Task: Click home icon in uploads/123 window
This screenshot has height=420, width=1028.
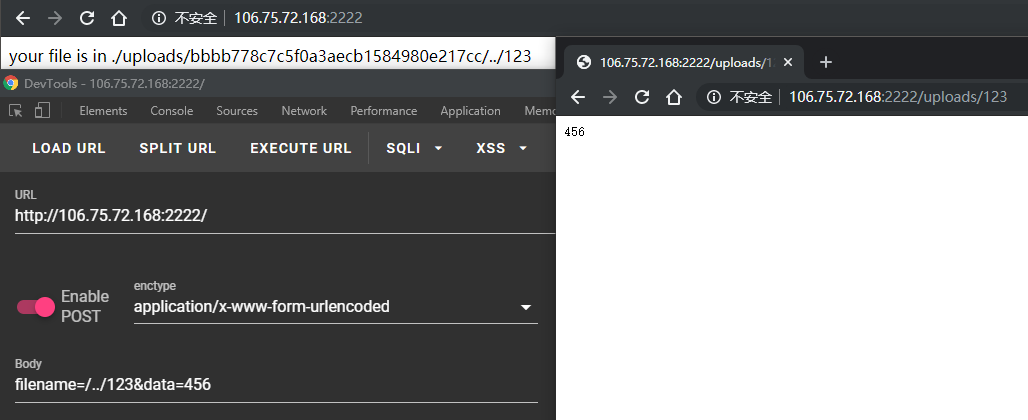Action: click(x=674, y=98)
